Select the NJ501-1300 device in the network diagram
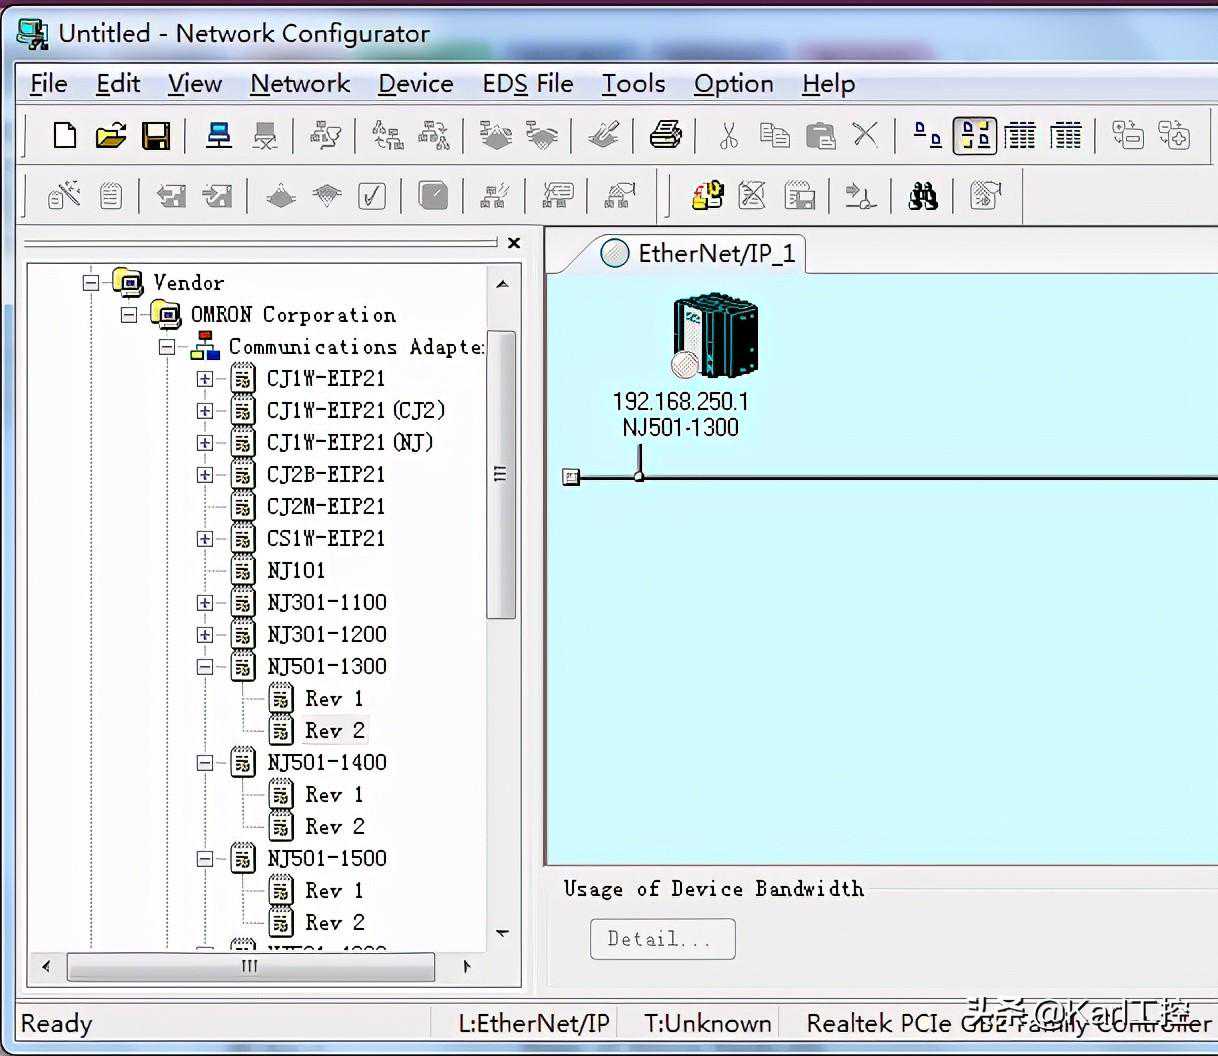The height and width of the screenshot is (1056, 1218). [712, 336]
